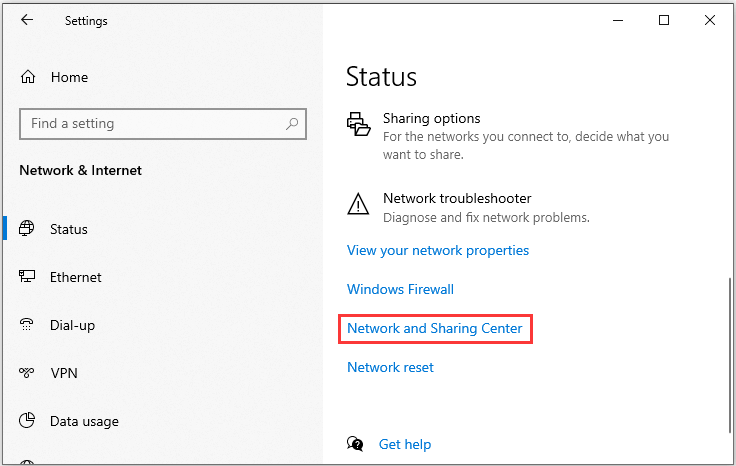Viewport: 736px width, 466px height.
Task: Click the Get help chat icon
Action: (x=355, y=444)
